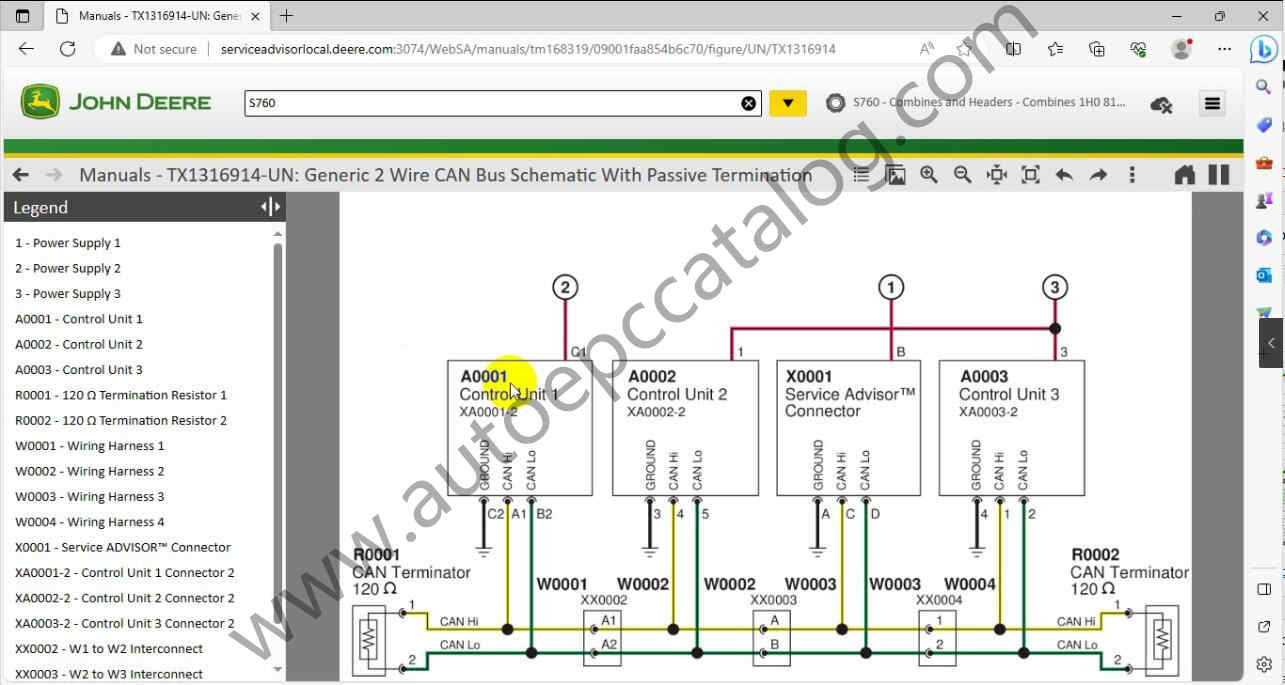Open the hamburger main menu
Screen dimensions: 1285x685
click(1213, 103)
